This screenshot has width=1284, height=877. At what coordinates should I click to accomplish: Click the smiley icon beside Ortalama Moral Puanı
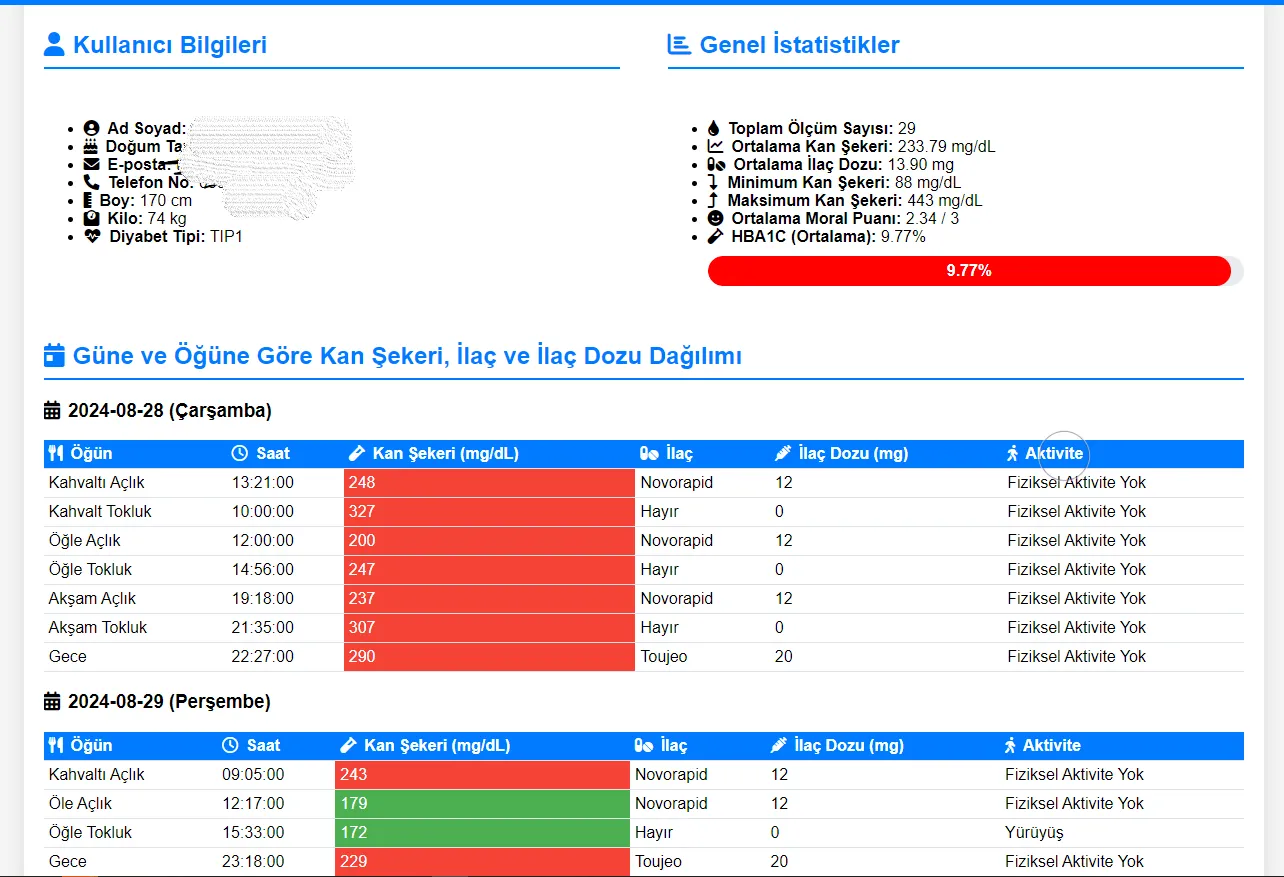(x=715, y=218)
